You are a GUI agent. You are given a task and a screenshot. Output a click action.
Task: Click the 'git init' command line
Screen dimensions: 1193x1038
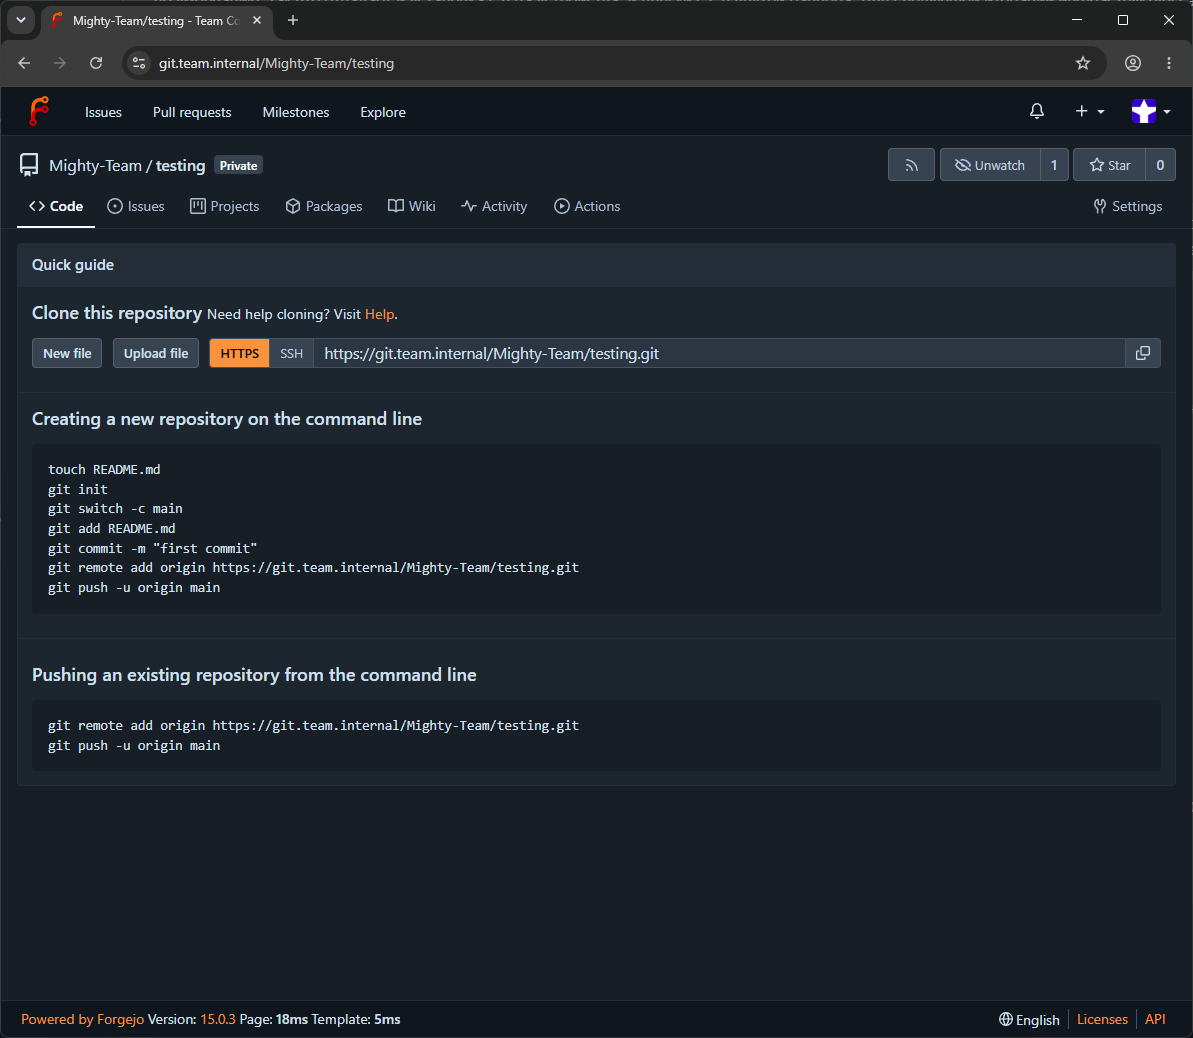78,489
